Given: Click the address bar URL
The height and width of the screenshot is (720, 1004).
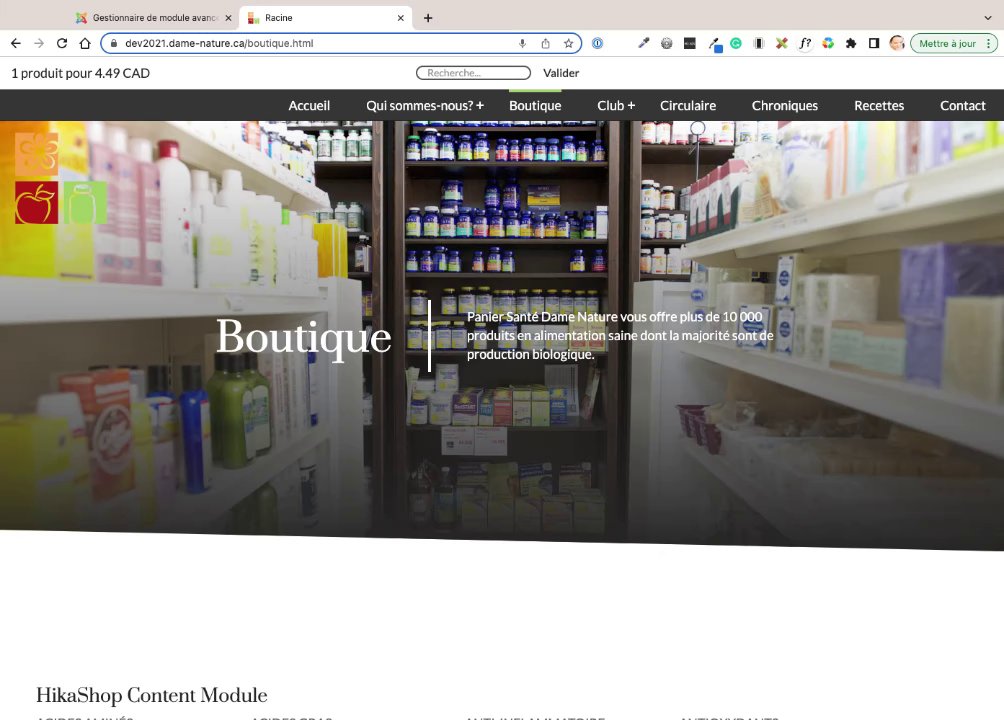Looking at the screenshot, I should point(219,44).
